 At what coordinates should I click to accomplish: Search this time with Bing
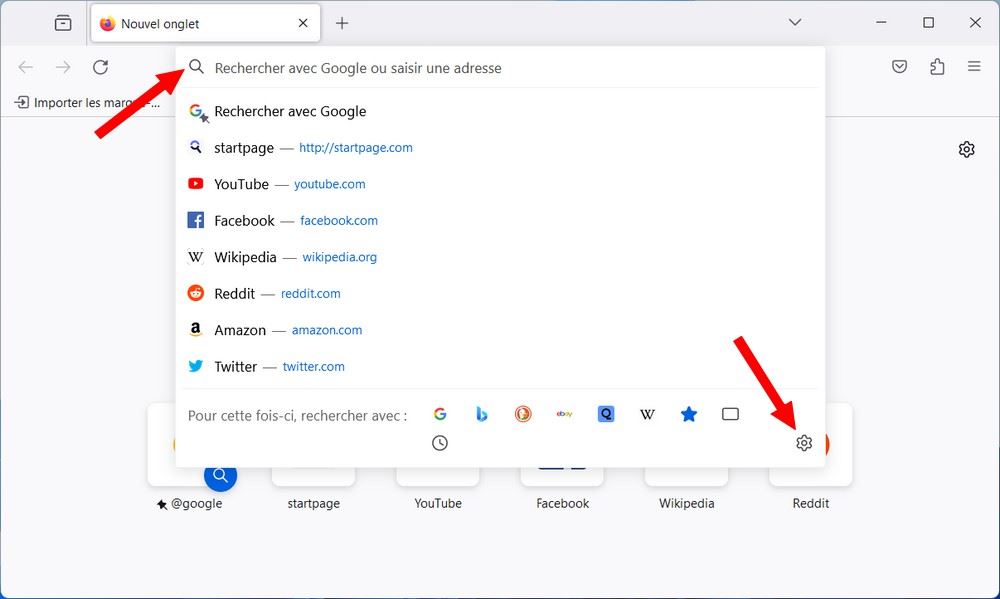[482, 413]
